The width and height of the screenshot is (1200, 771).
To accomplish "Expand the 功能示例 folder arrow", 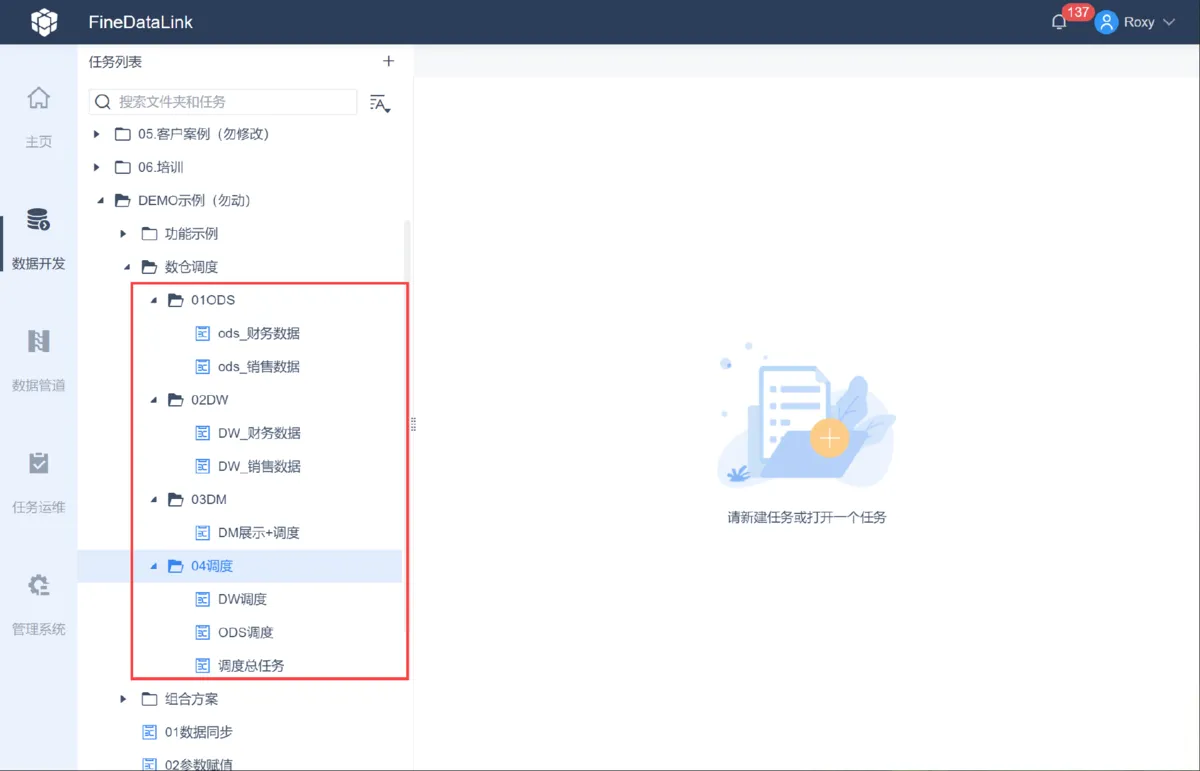I will [x=124, y=234].
